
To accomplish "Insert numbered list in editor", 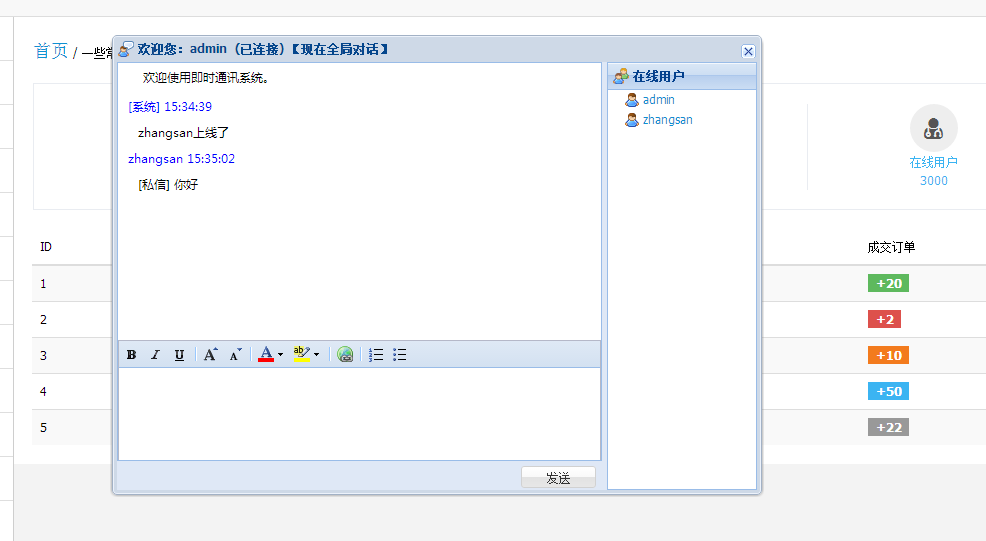I will point(376,355).
